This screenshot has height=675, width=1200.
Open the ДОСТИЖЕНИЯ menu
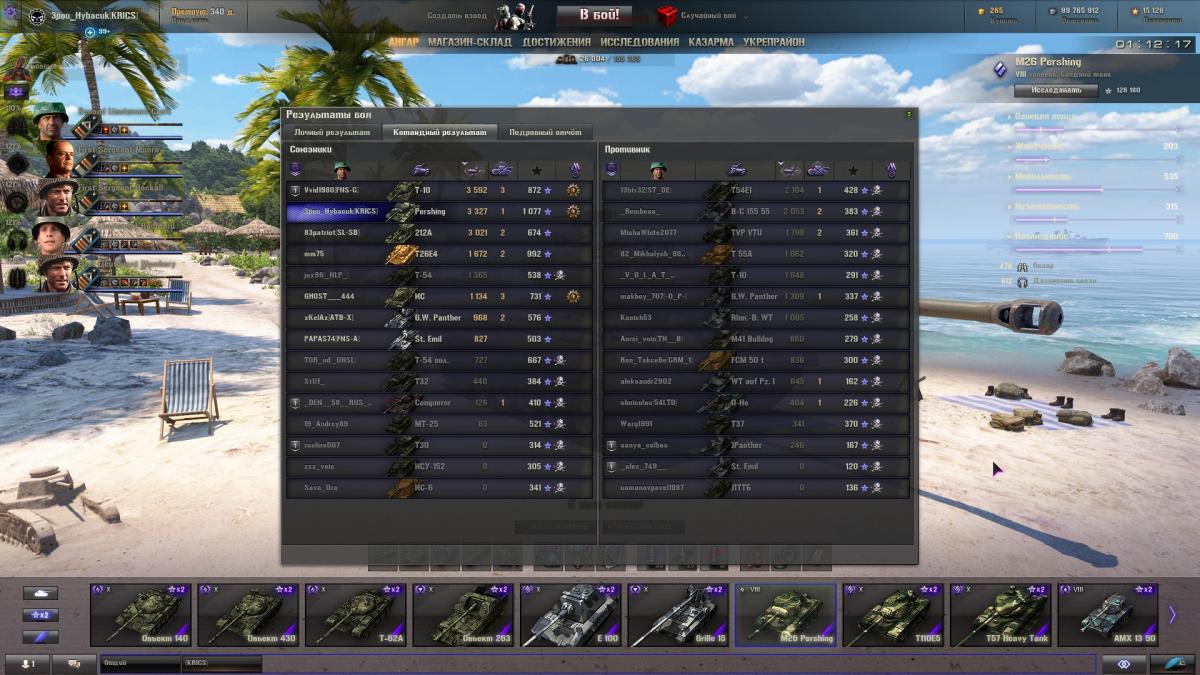click(556, 43)
